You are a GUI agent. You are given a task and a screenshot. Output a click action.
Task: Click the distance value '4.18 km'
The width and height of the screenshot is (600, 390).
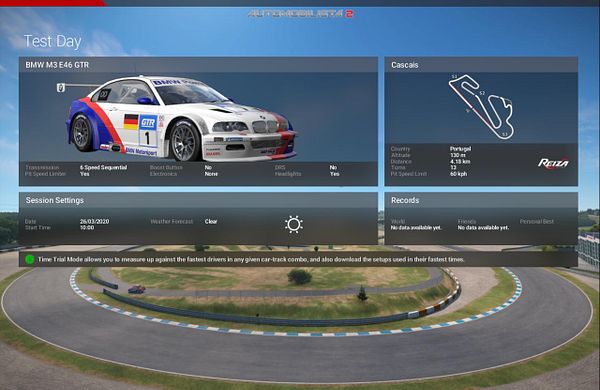click(x=460, y=161)
